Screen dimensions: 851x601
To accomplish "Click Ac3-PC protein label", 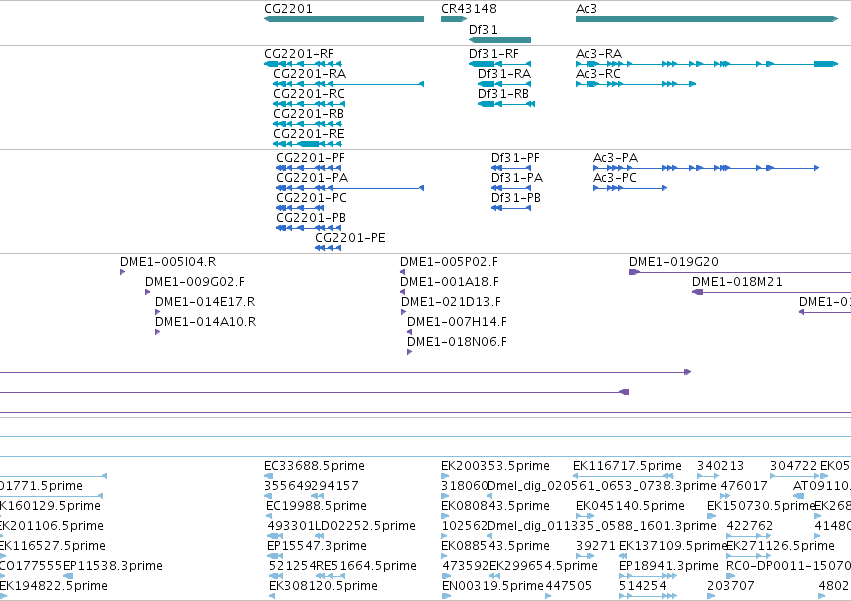I will click(x=615, y=178).
